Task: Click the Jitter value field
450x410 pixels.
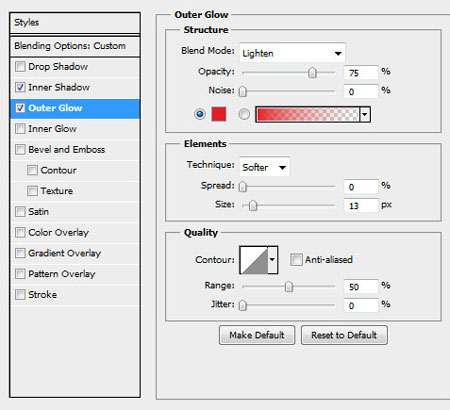Action: coord(361,306)
